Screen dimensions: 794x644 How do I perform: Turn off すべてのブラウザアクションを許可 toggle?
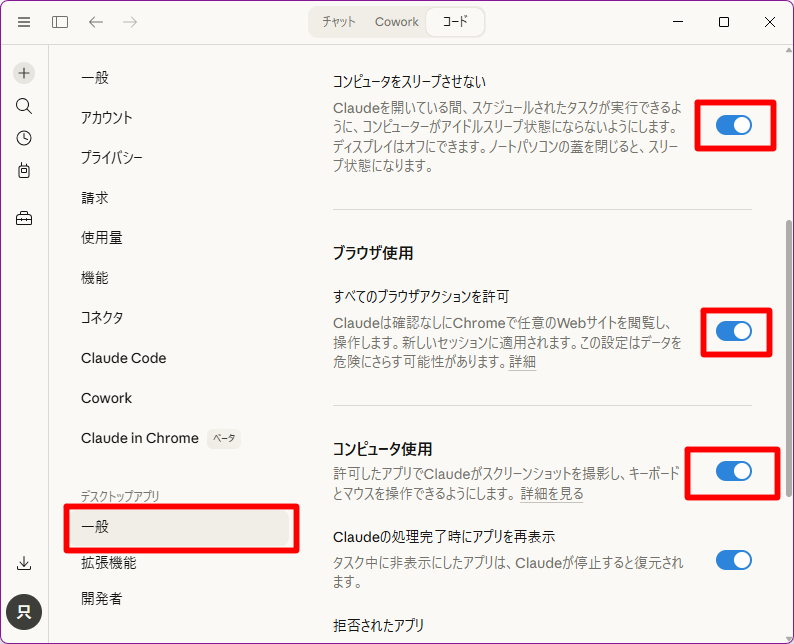click(x=733, y=331)
